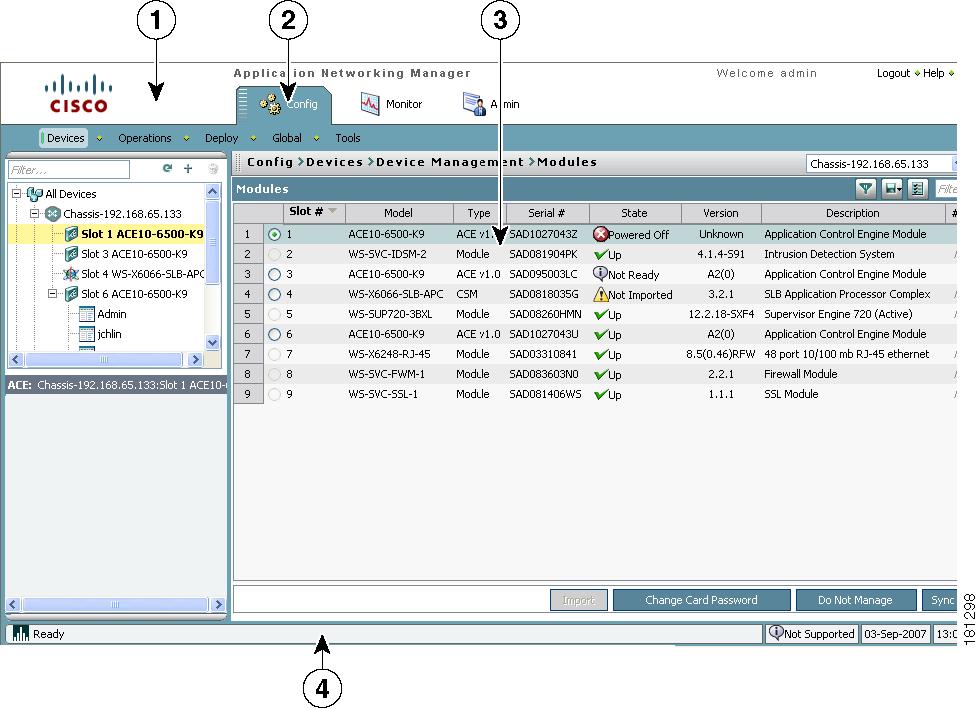The height and width of the screenshot is (709, 979).
Task: Click the Slot 4 WS-X6066-SLB-APC module icon
Action: (71, 274)
